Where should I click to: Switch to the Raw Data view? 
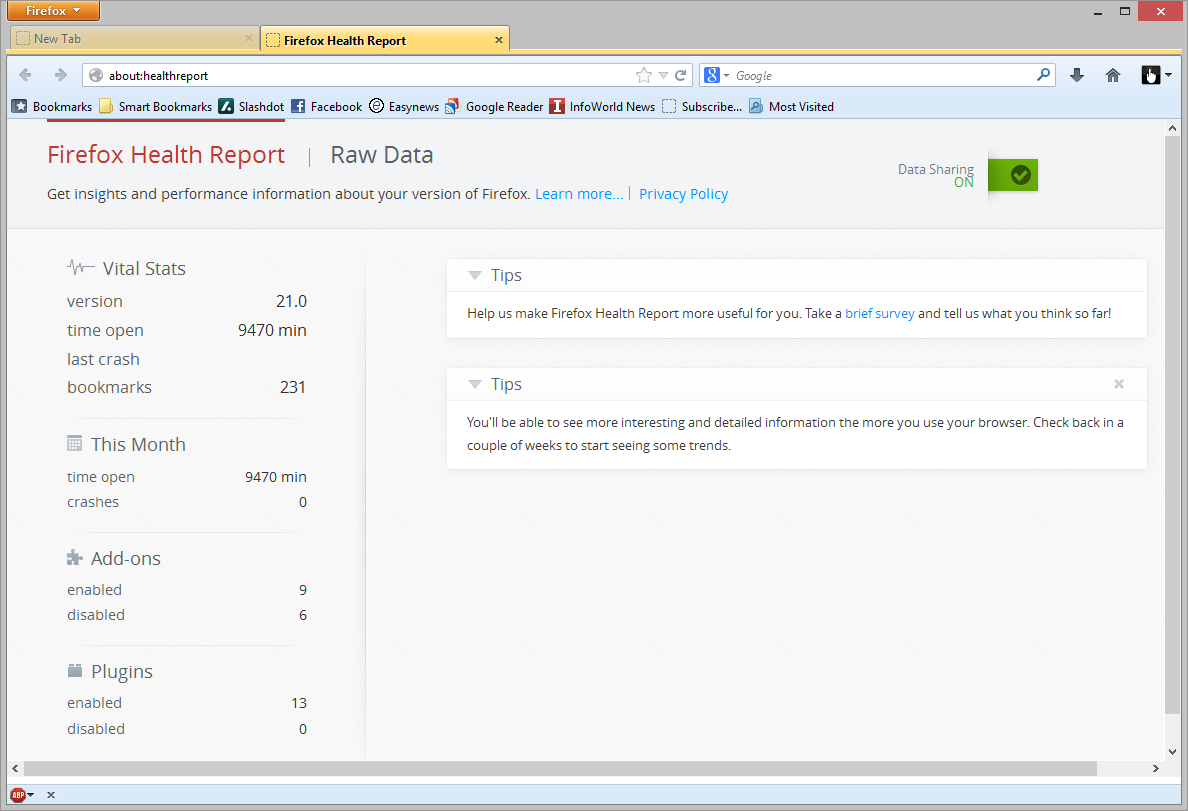[x=382, y=155]
